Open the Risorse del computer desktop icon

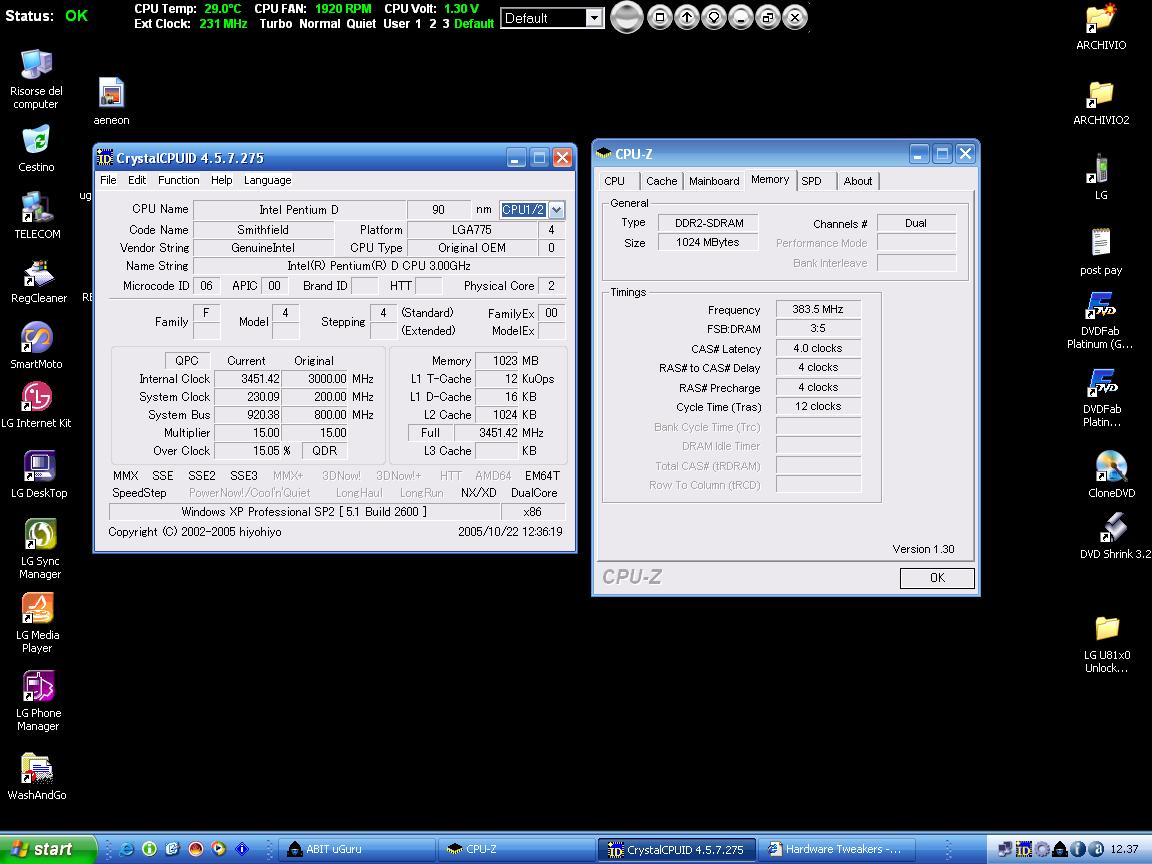[x=36, y=79]
